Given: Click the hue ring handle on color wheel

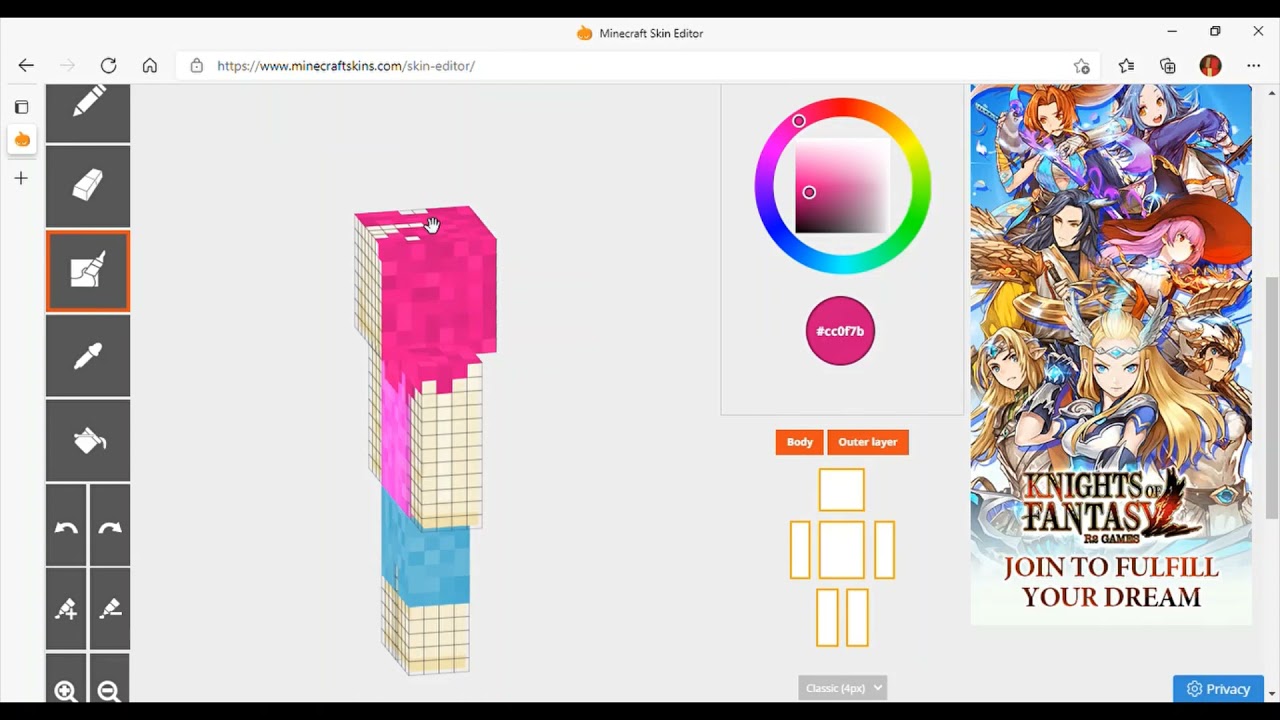Looking at the screenshot, I should [799, 121].
